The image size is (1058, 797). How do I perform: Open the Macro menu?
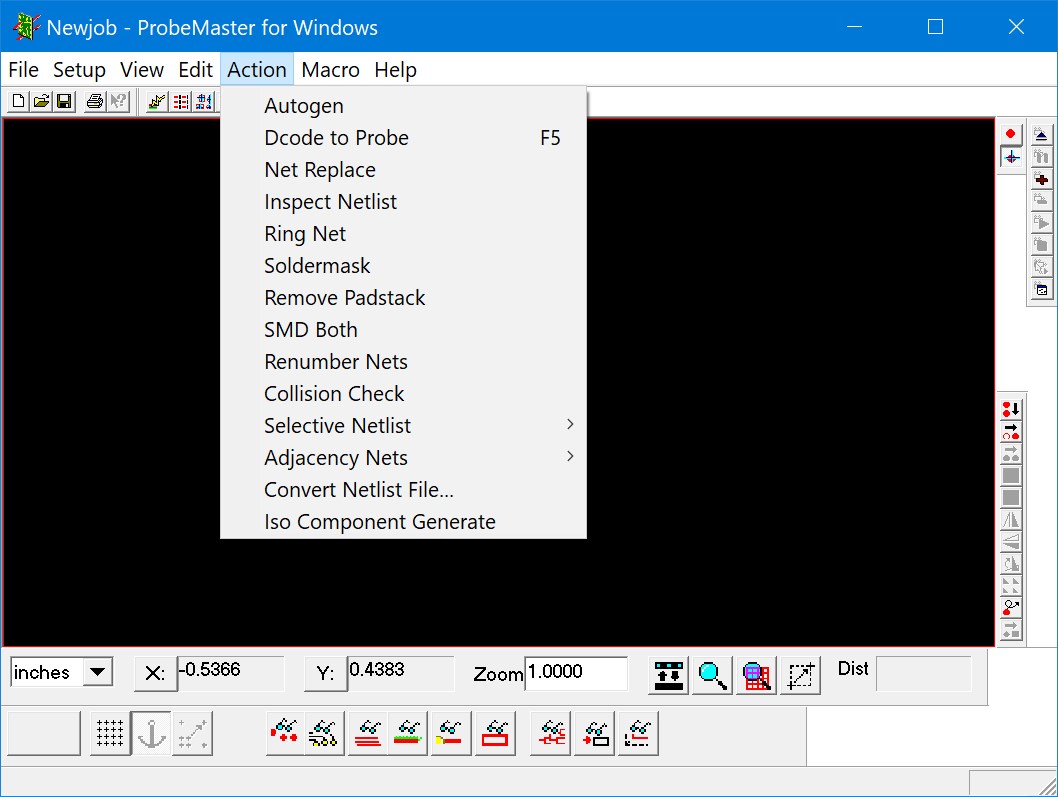click(330, 70)
